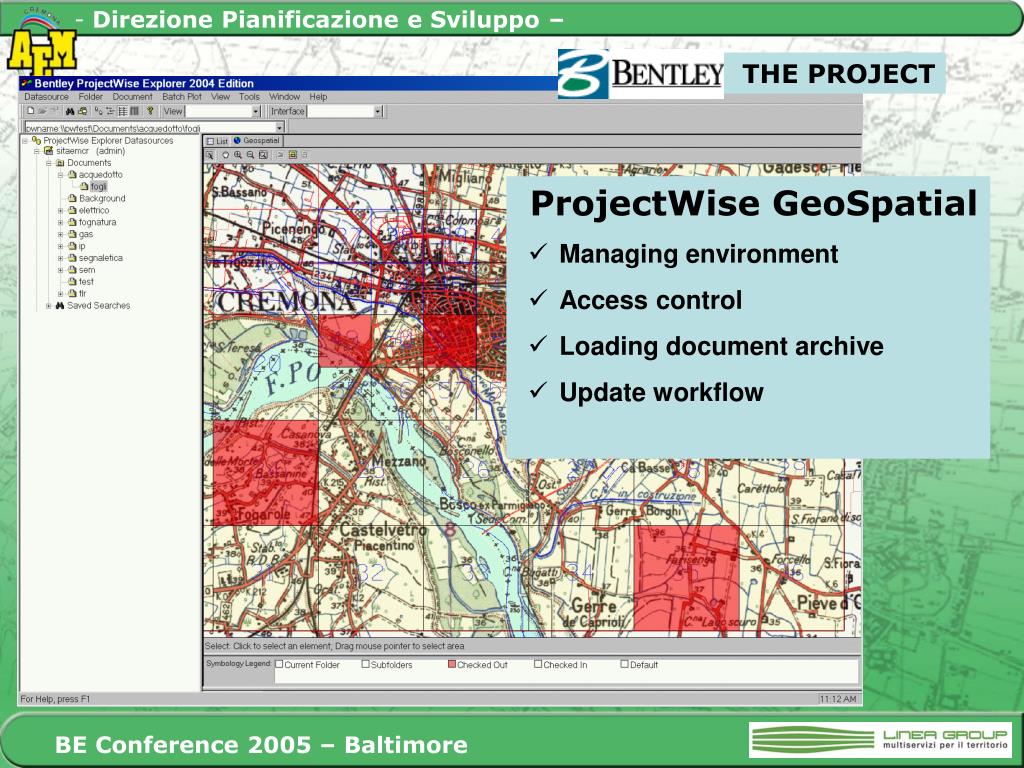Viewport: 1024px width, 768px height.
Task: Click the 11:12 AM status bar clock
Action: point(838,699)
